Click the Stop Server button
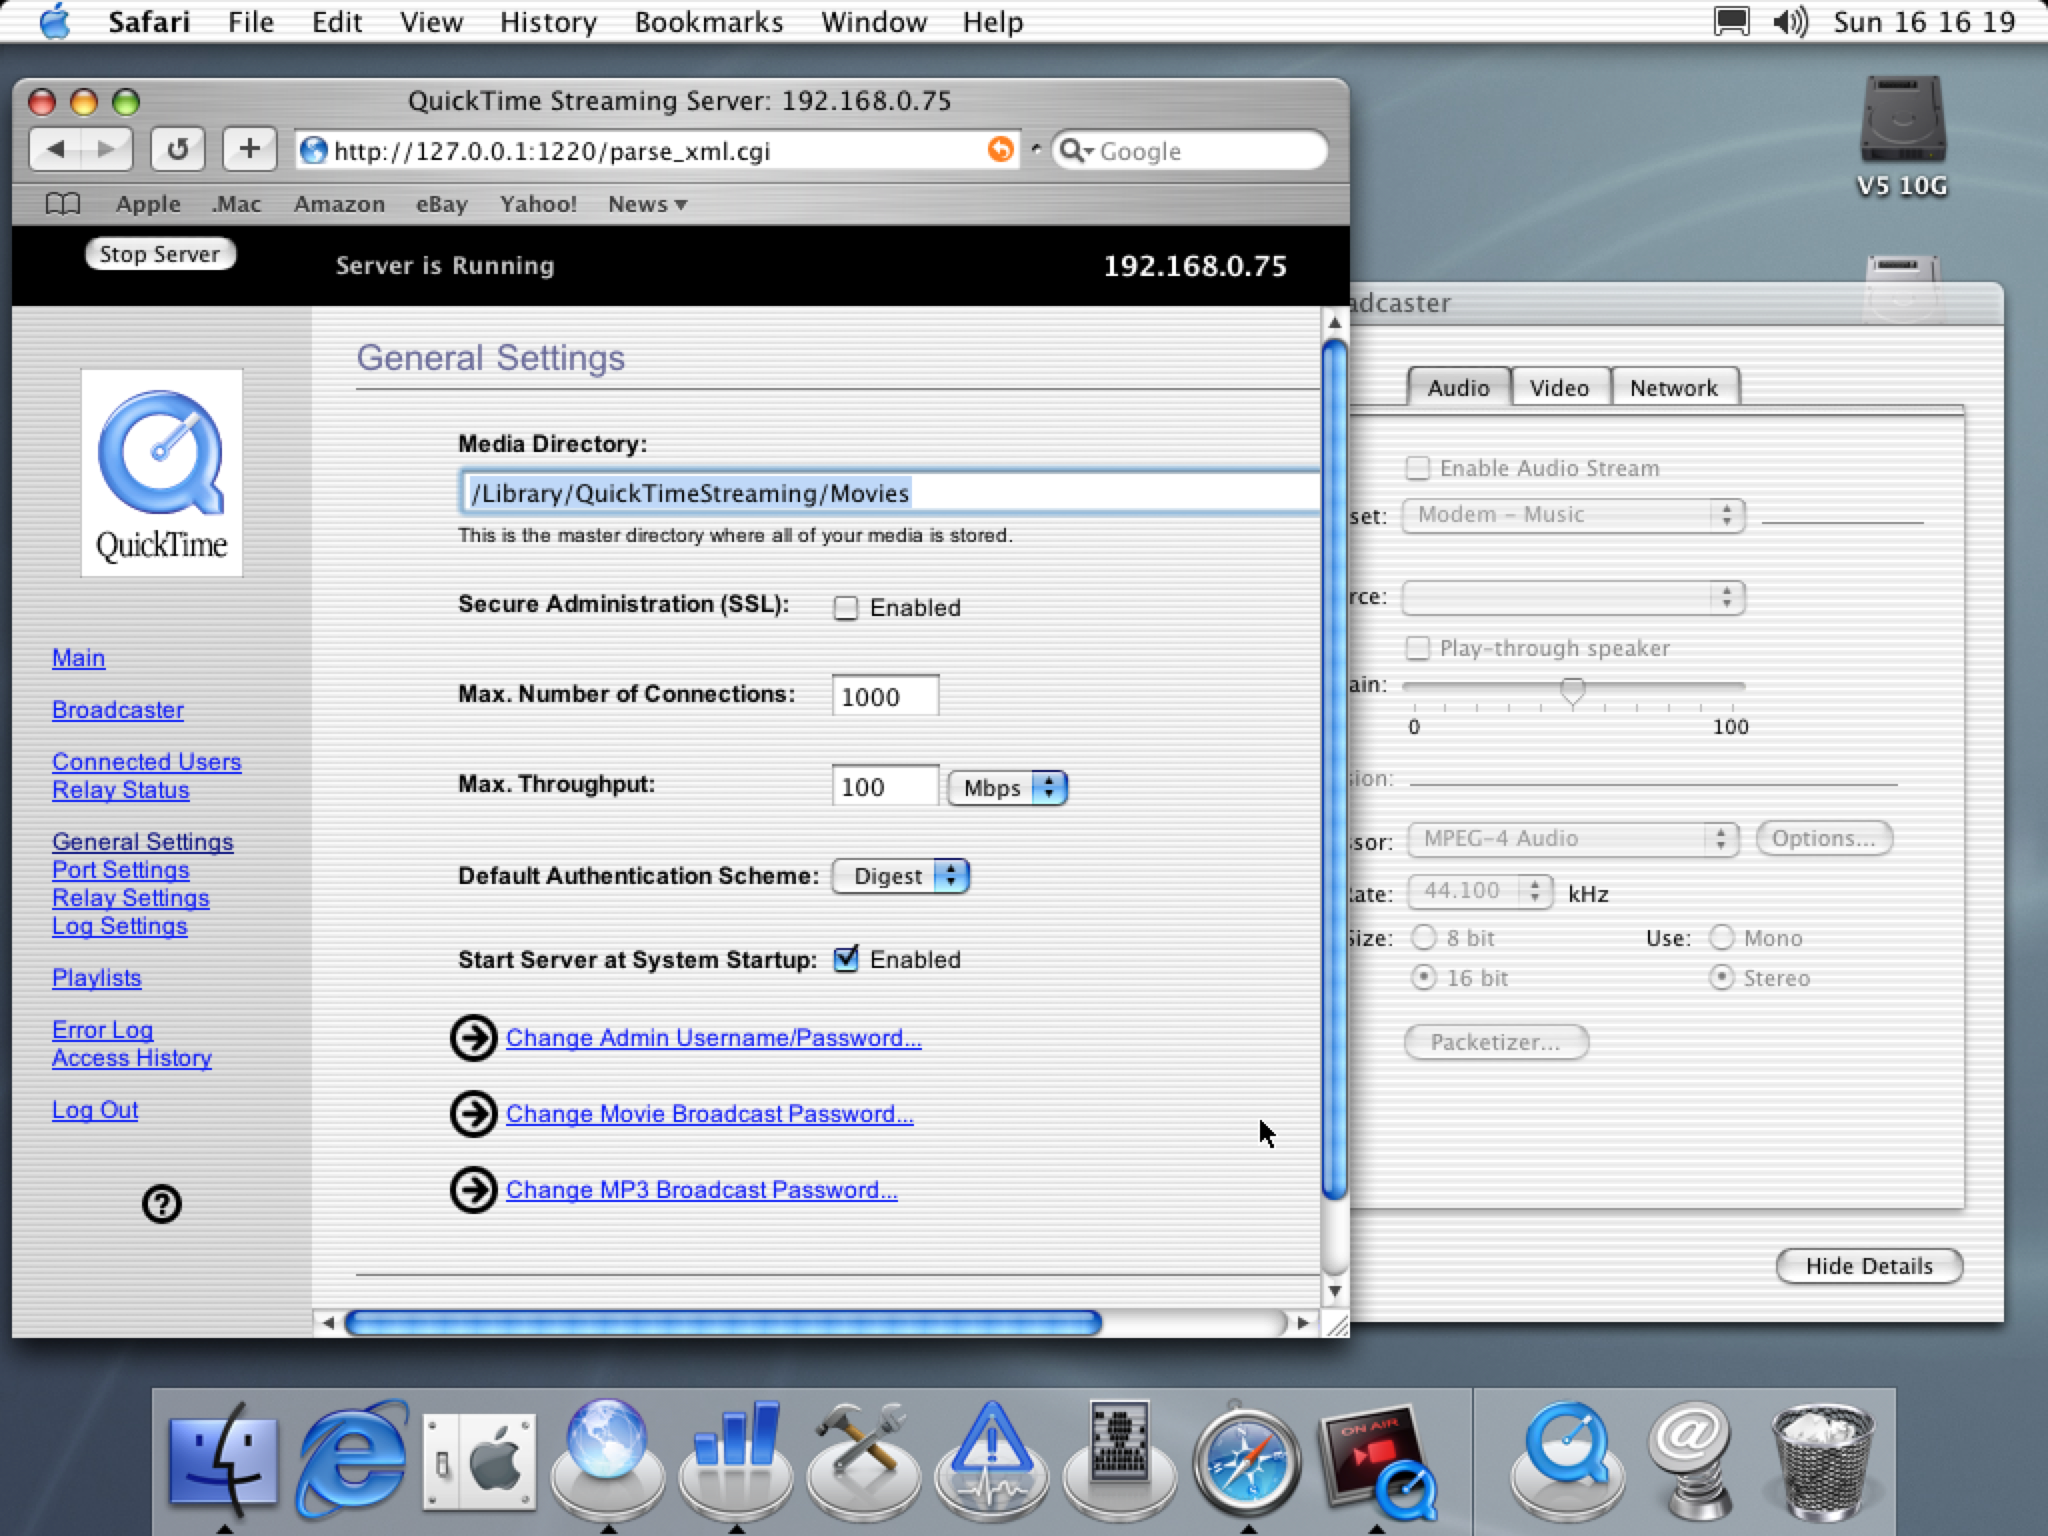Viewport: 2048px width, 1536px height. pos(160,254)
